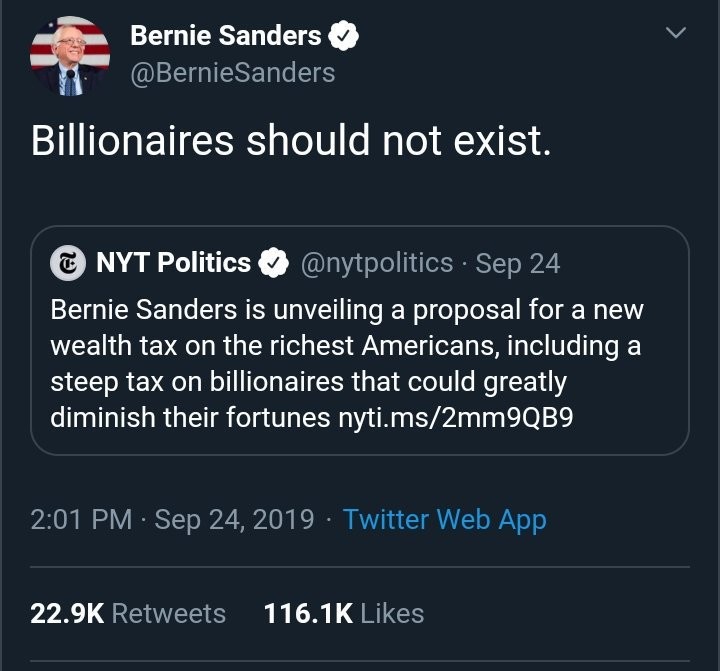This screenshot has height=671, width=720.
Task: Click the NYT Politics account name
Action: [173, 264]
